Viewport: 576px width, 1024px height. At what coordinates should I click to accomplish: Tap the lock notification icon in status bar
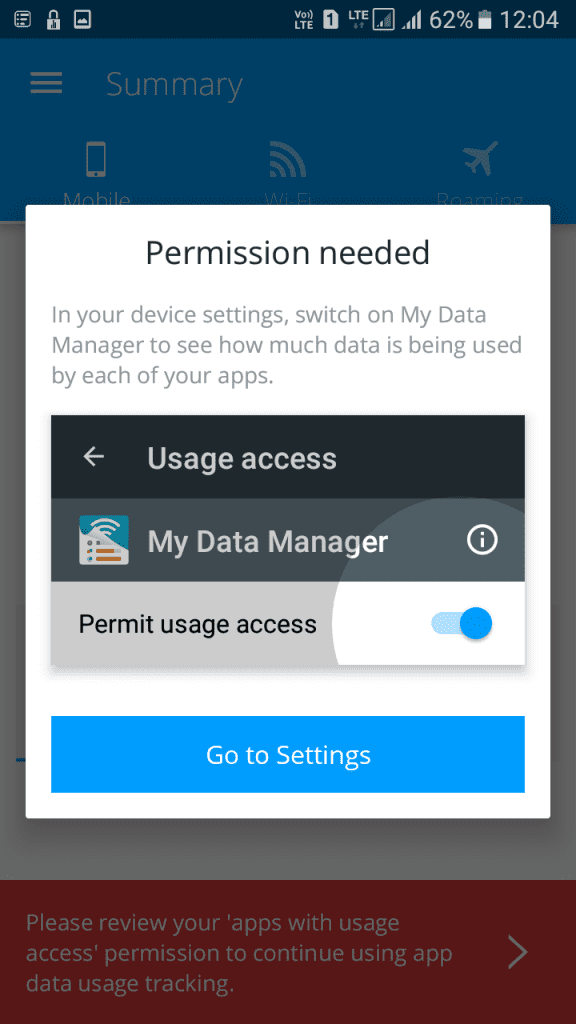pyautogui.click(x=53, y=20)
